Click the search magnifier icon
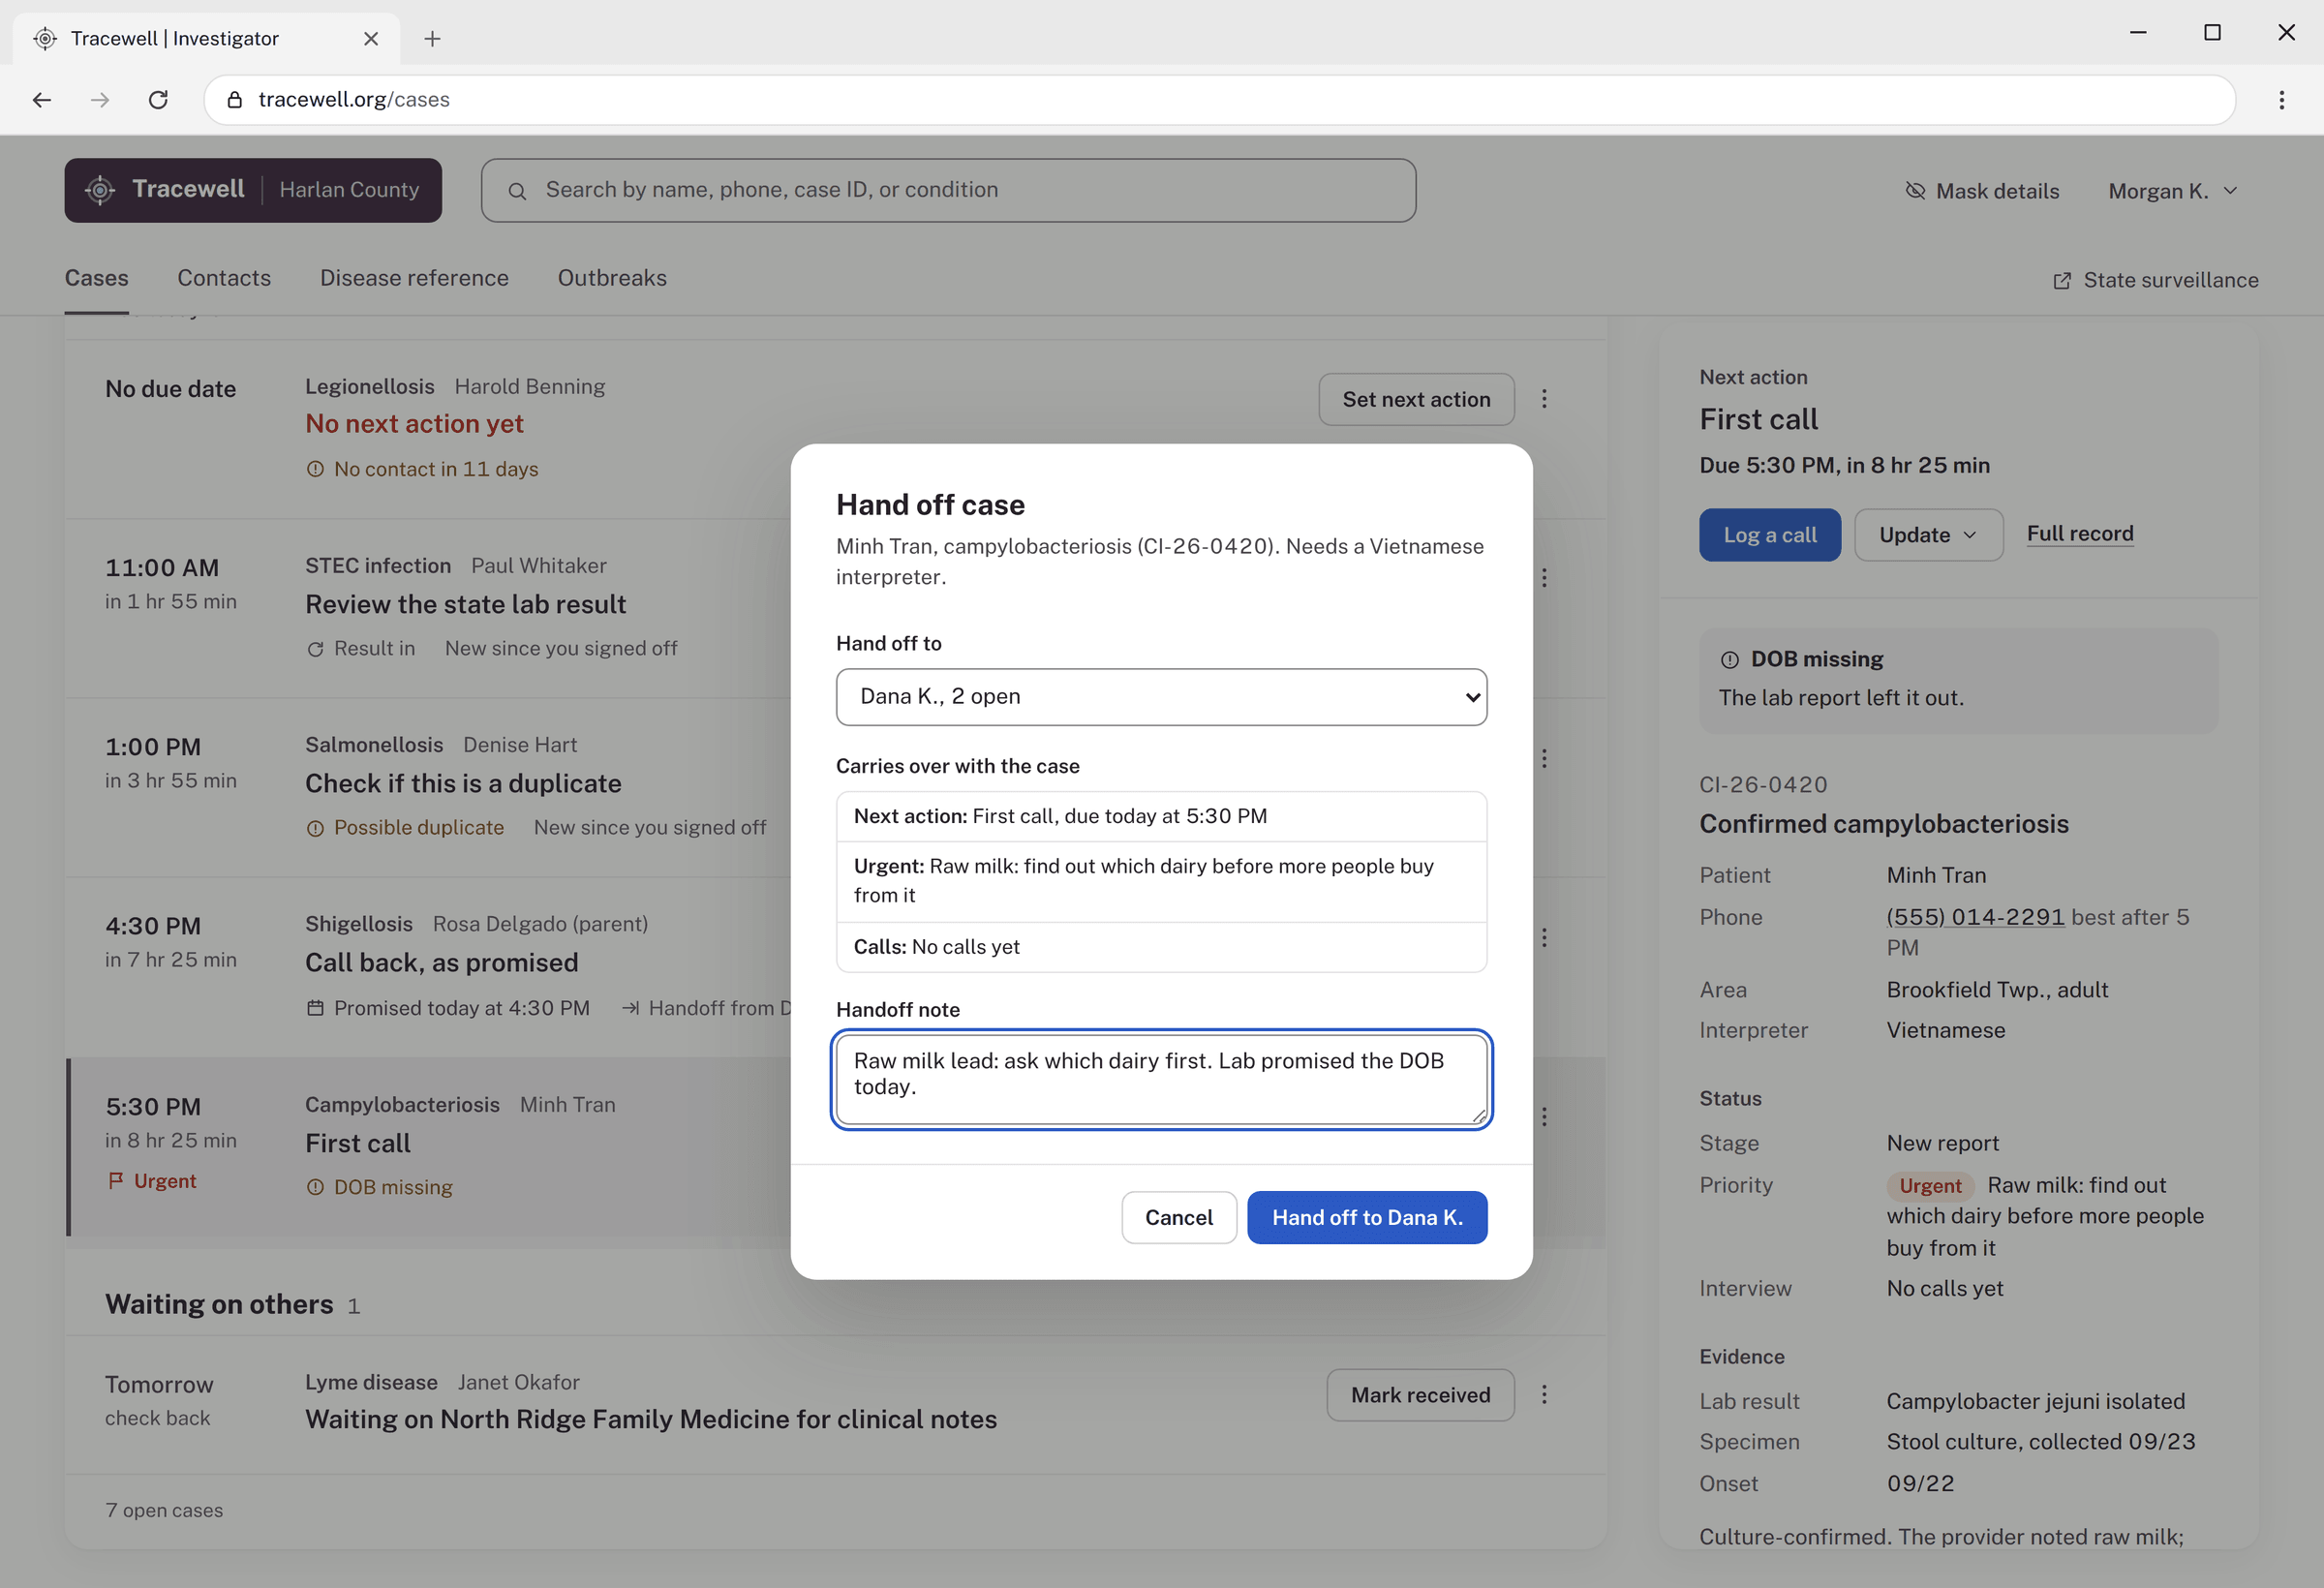The image size is (2324, 1588). (x=517, y=191)
